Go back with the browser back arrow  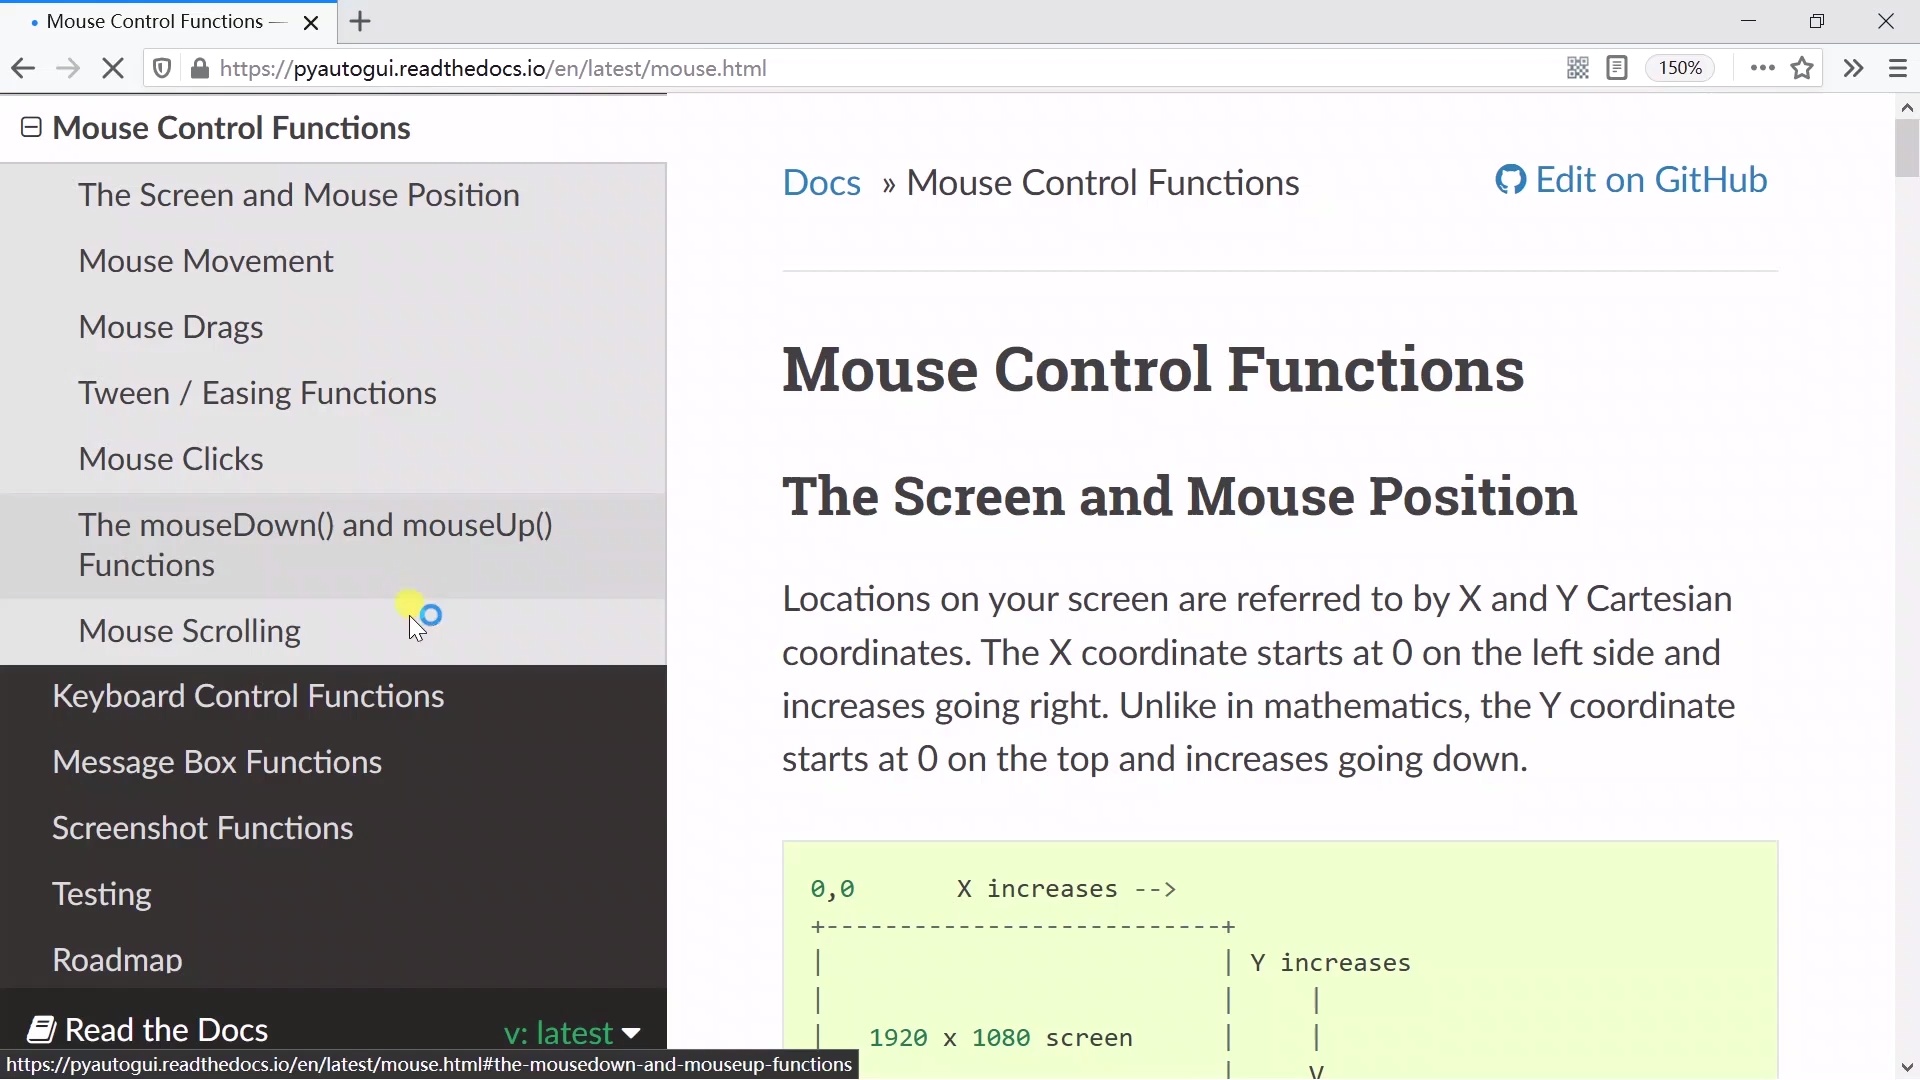click(22, 69)
